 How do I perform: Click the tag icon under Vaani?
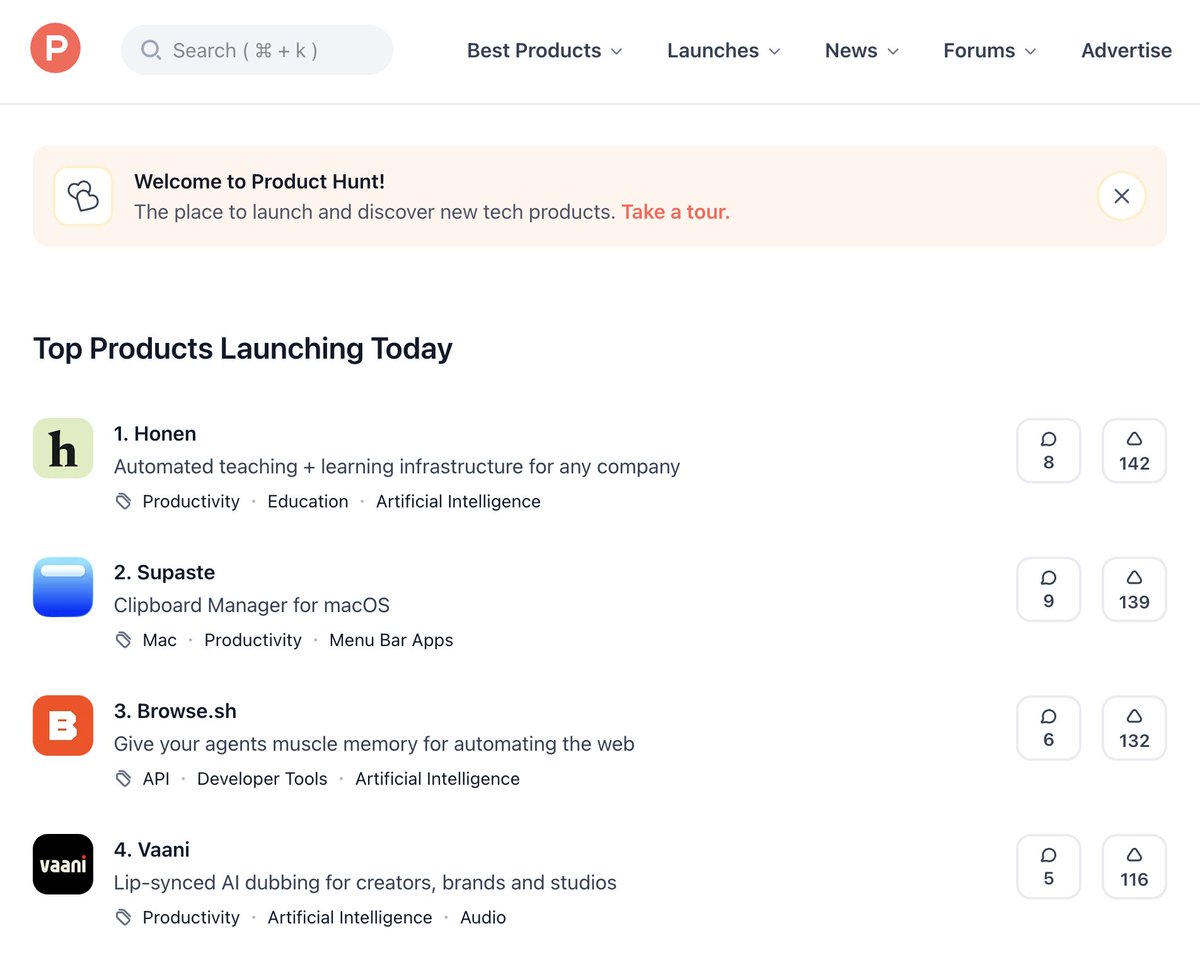[124, 917]
